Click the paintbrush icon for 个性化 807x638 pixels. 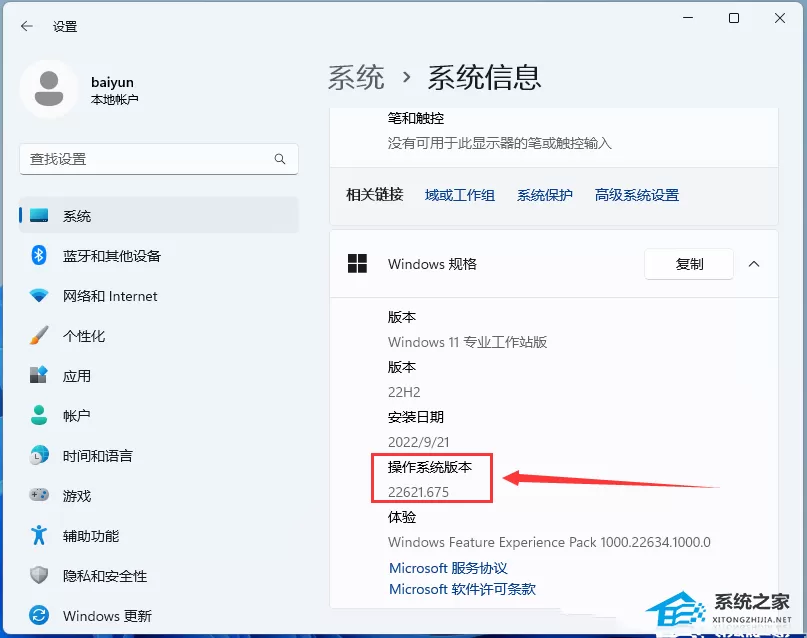click(x=39, y=335)
